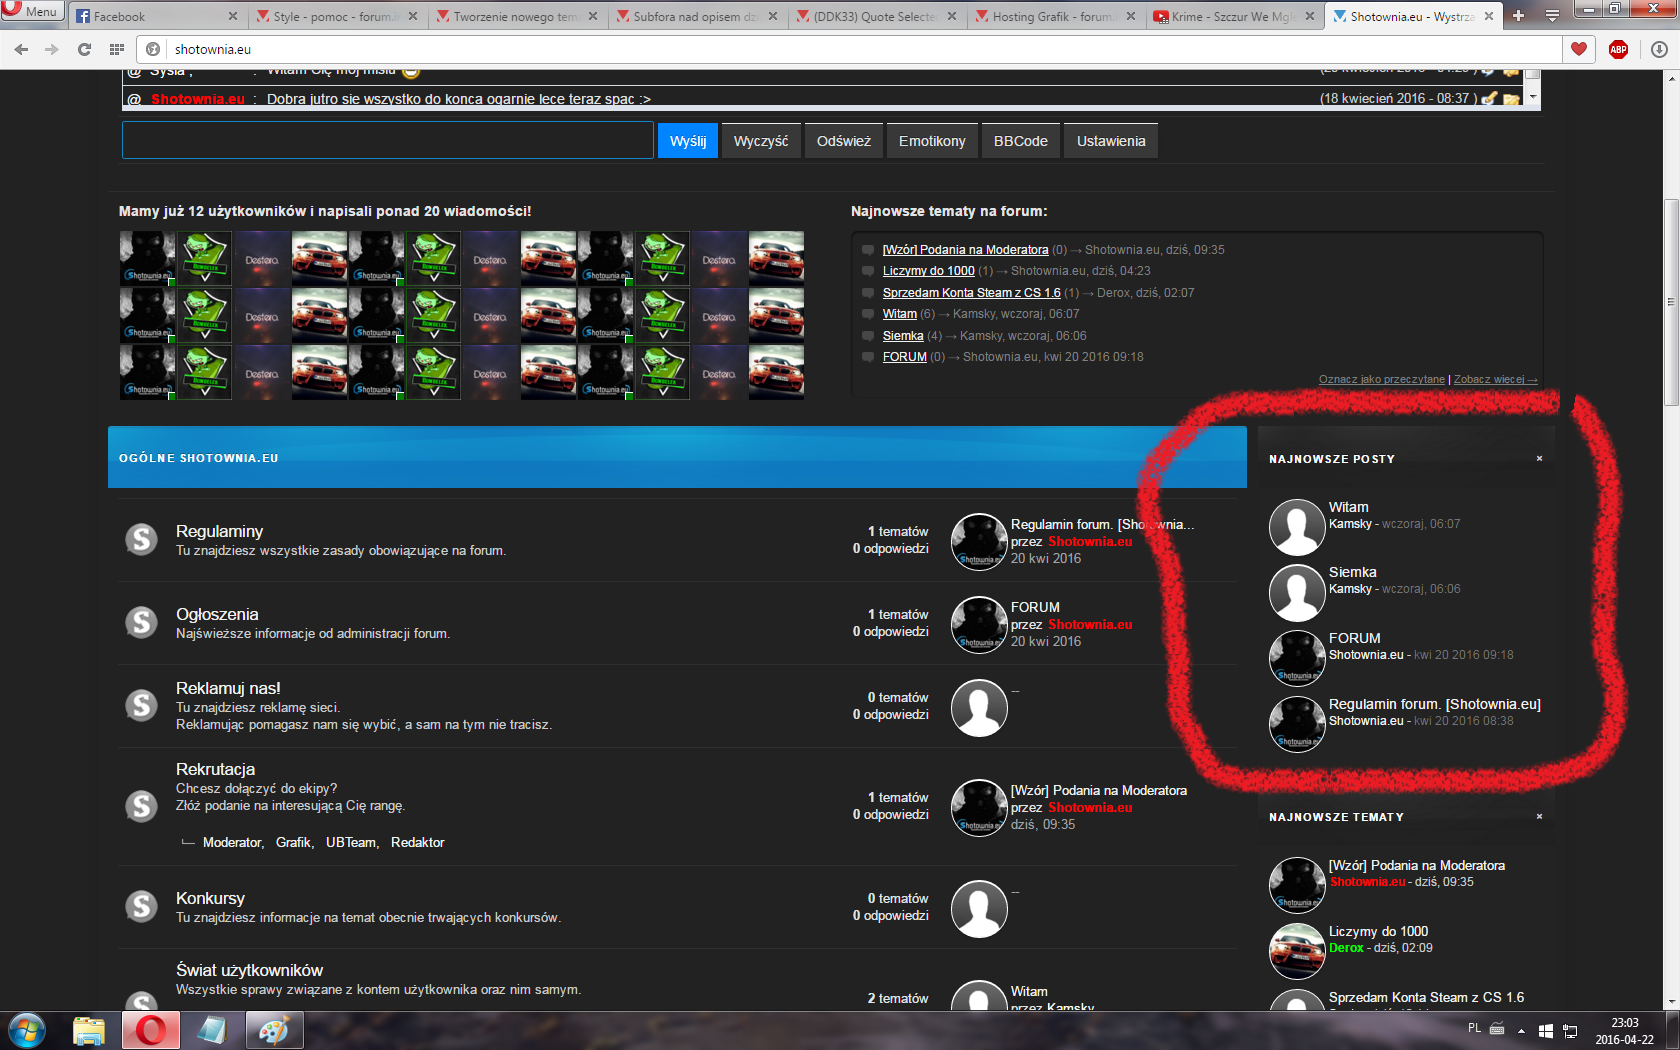The height and width of the screenshot is (1050, 1680).
Task: Open the browser downloads icon
Action: [1659, 49]
